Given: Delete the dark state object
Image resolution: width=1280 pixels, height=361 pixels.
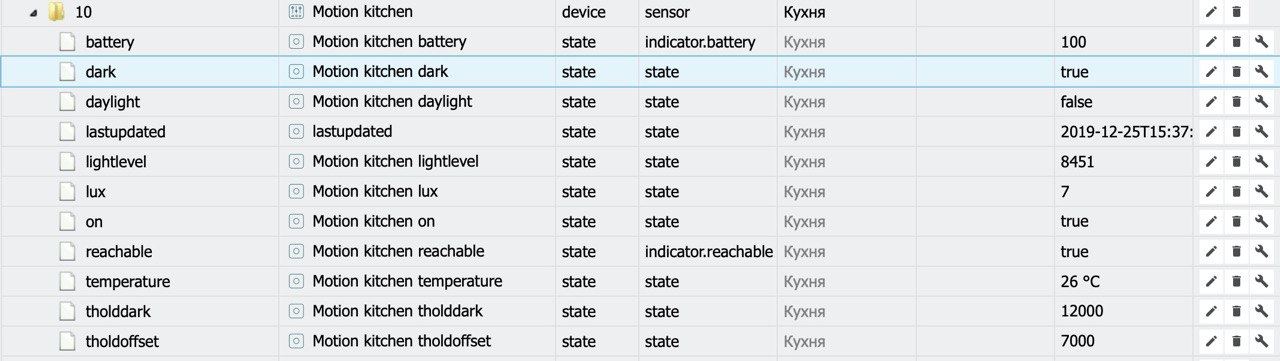Looking at the screenshot, I should point(1236,72).
